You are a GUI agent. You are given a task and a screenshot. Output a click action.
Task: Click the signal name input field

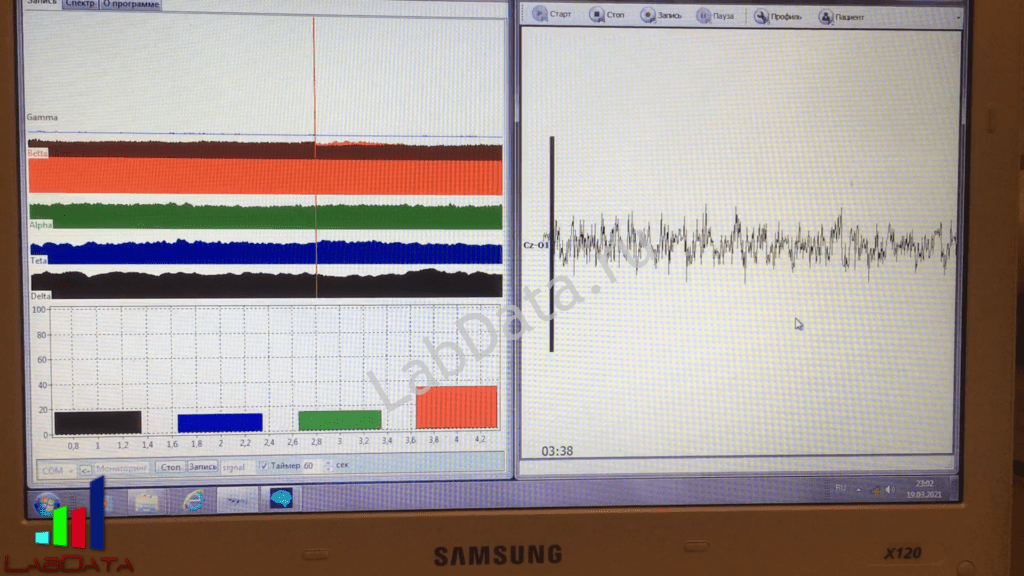coord(236,467)
